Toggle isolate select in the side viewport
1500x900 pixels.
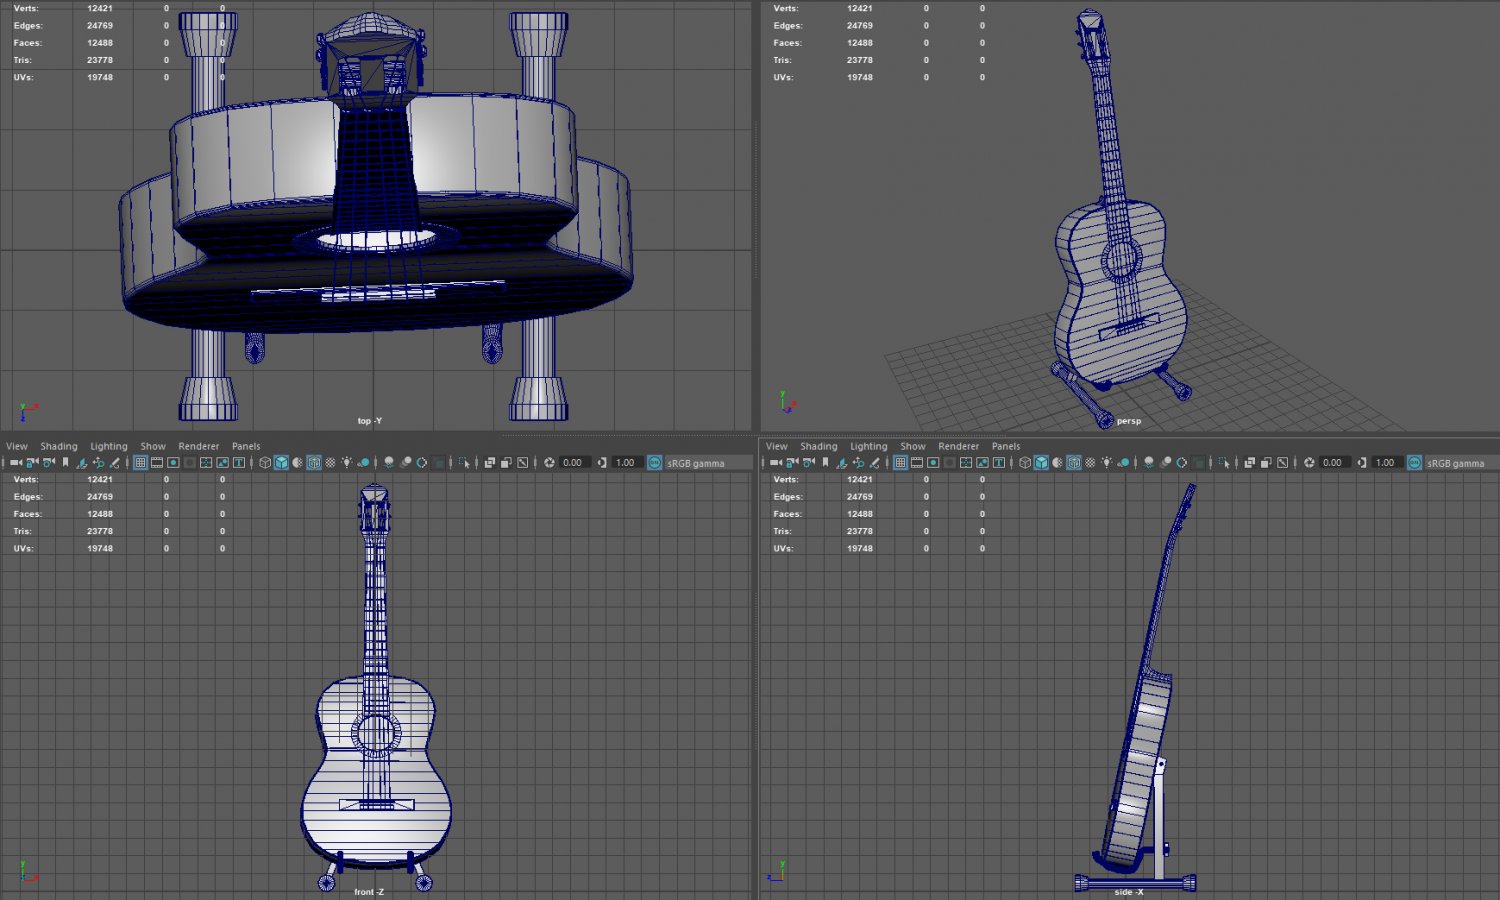click(1226, 462)
